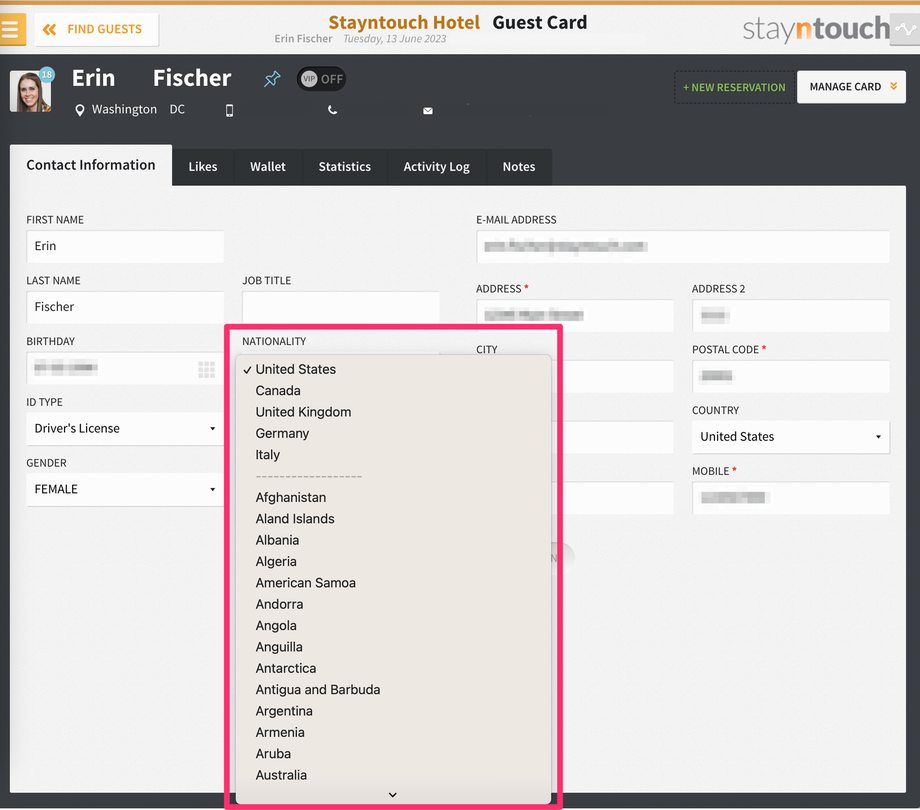920x810 pixels.
Task: Open the ID Type dropdown
Action: coord(125,429)
